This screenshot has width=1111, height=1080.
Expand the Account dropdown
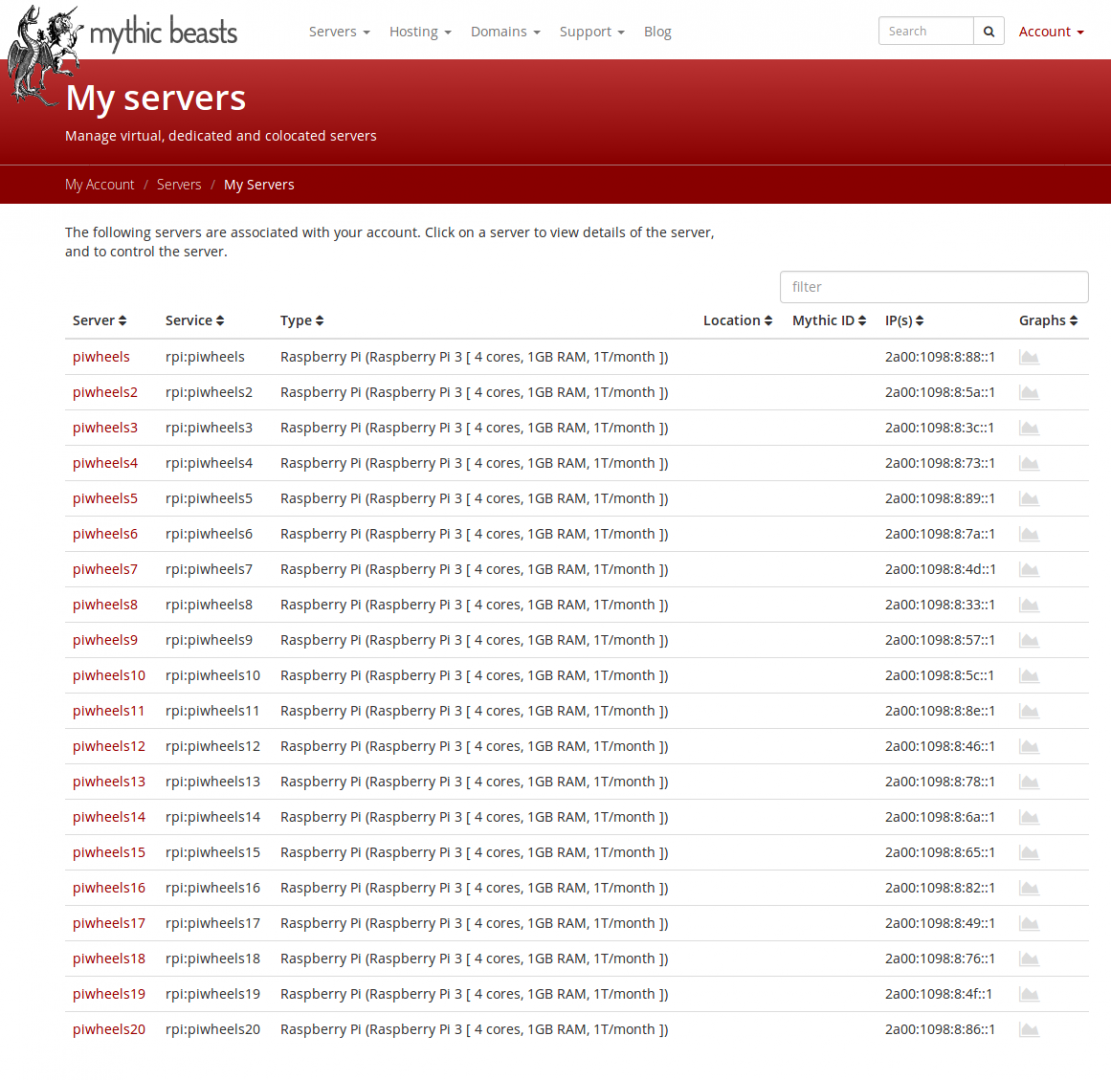[x=1051, y=31]
